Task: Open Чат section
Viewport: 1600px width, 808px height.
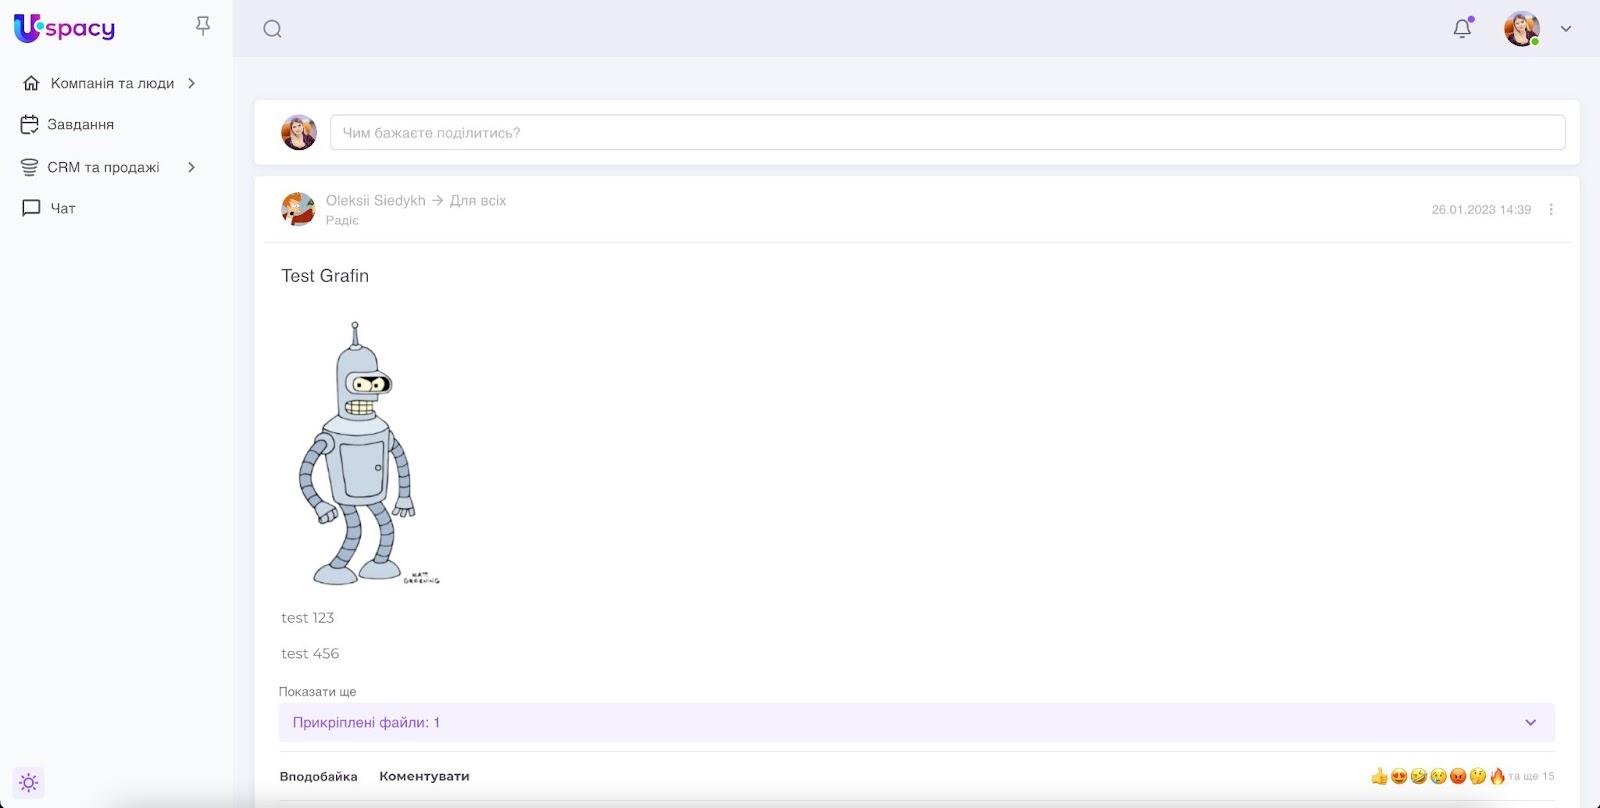Action: point(63,208)
